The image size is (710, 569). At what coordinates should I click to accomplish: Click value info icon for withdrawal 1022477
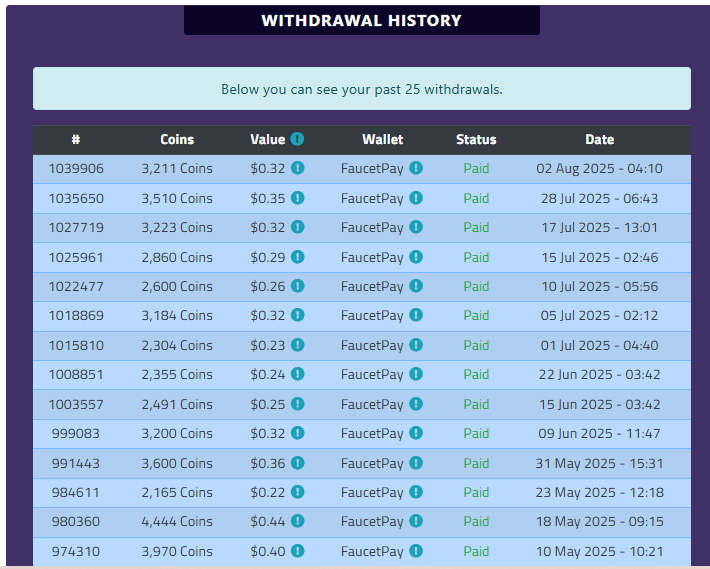[297, 286]
